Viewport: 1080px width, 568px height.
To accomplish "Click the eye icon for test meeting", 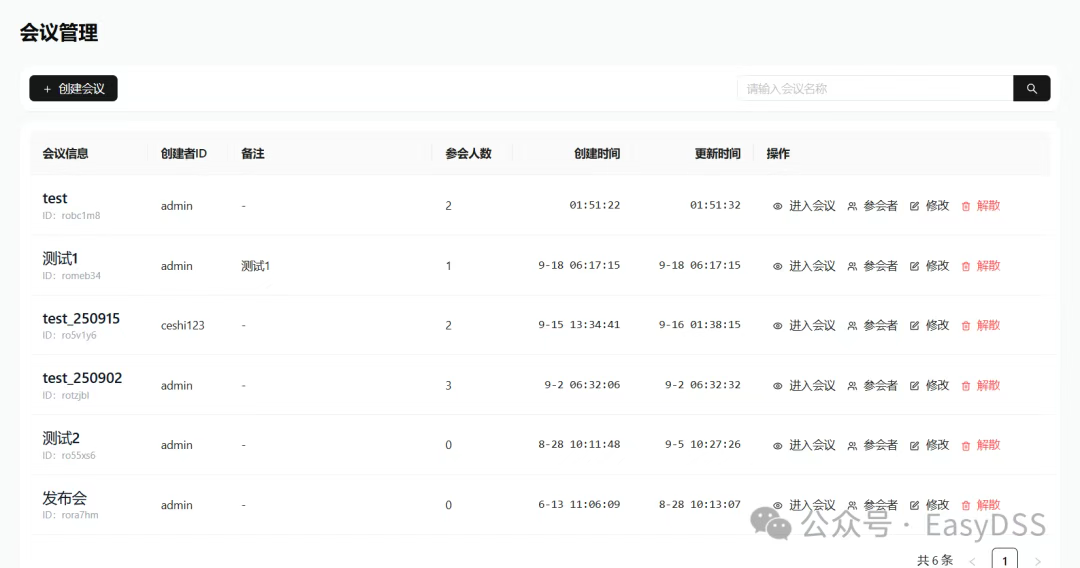I will point(777,206).
